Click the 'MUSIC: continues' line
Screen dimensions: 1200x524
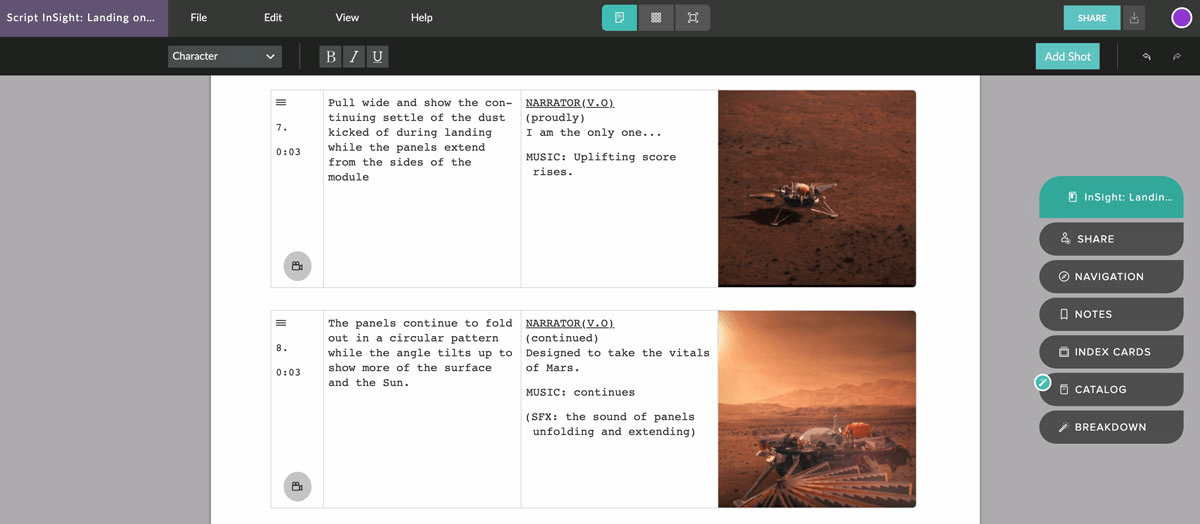coord(580,392)
